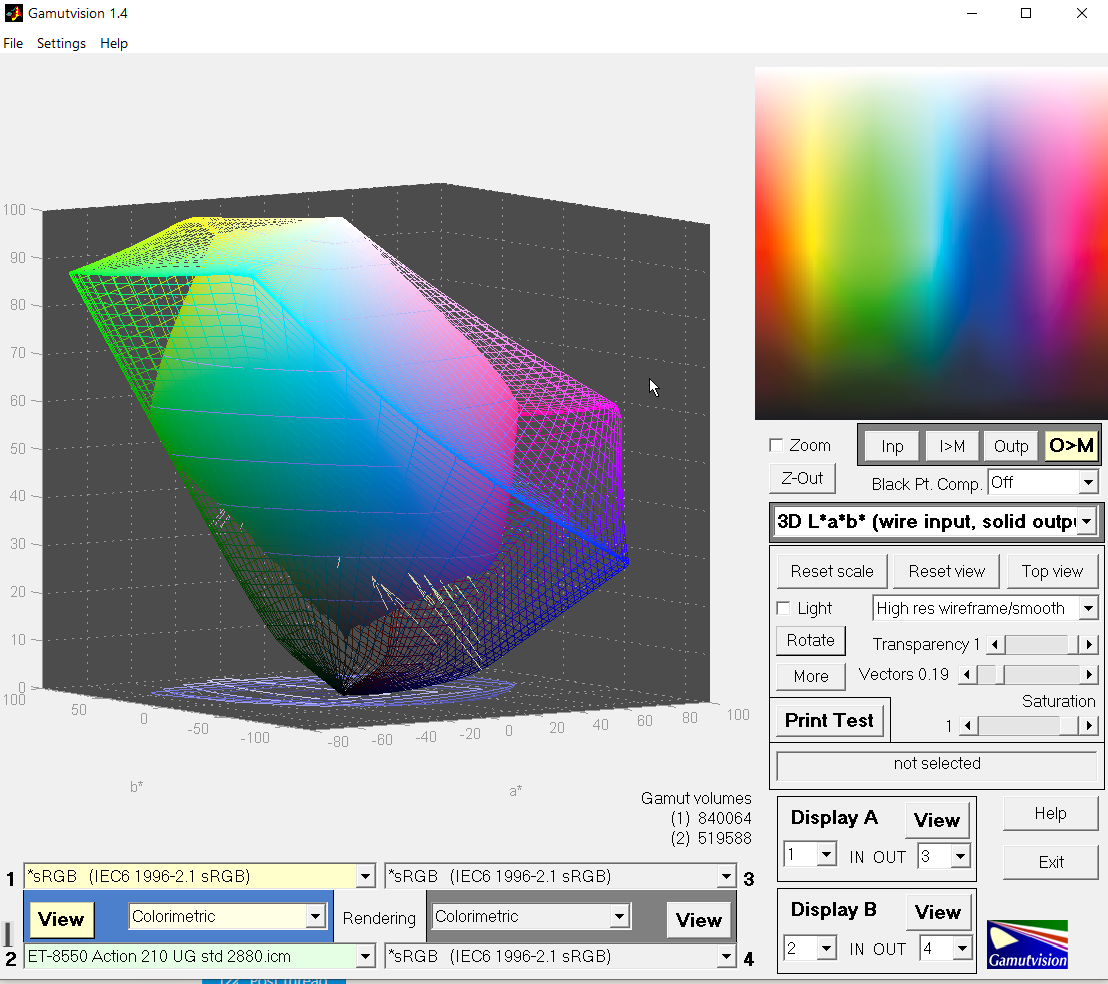Open the Settings menu
The height and width of the screenshot is (984, 1108).
[x=61, y=44]
